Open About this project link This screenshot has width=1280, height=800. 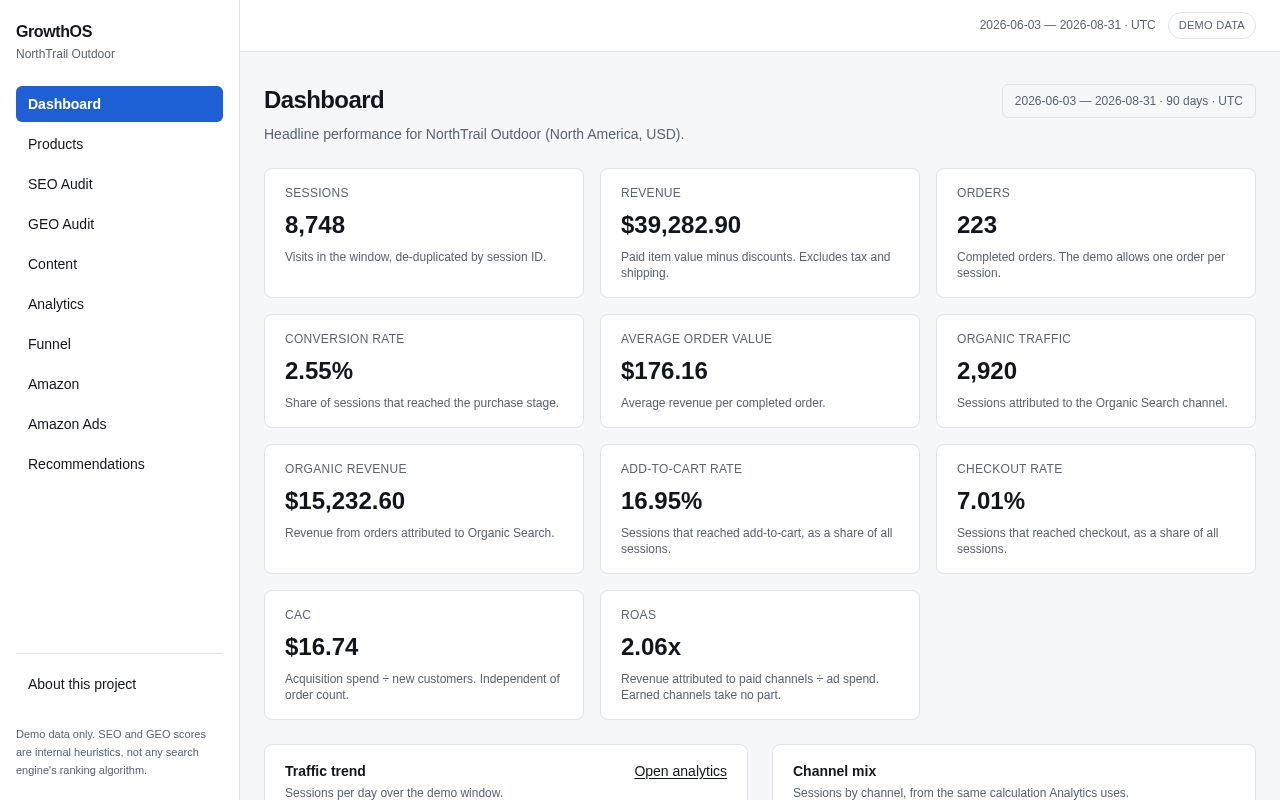(x=119, y=684)
